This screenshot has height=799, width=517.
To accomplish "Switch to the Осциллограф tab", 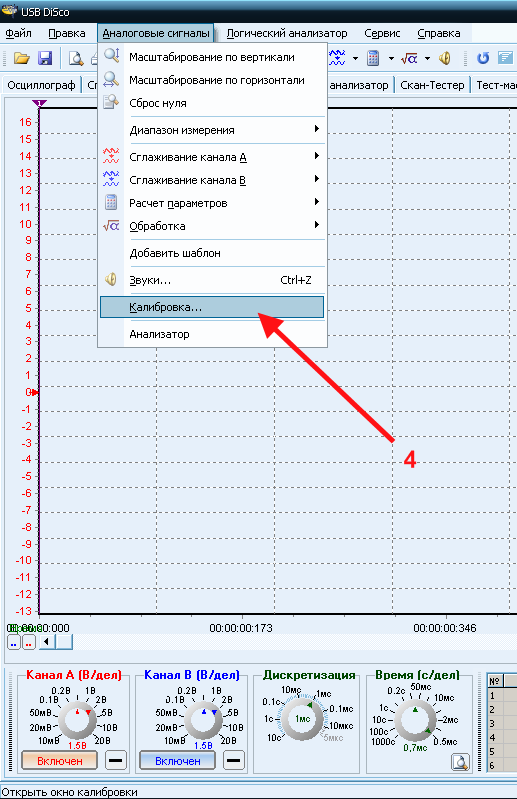I will [41, 85].
